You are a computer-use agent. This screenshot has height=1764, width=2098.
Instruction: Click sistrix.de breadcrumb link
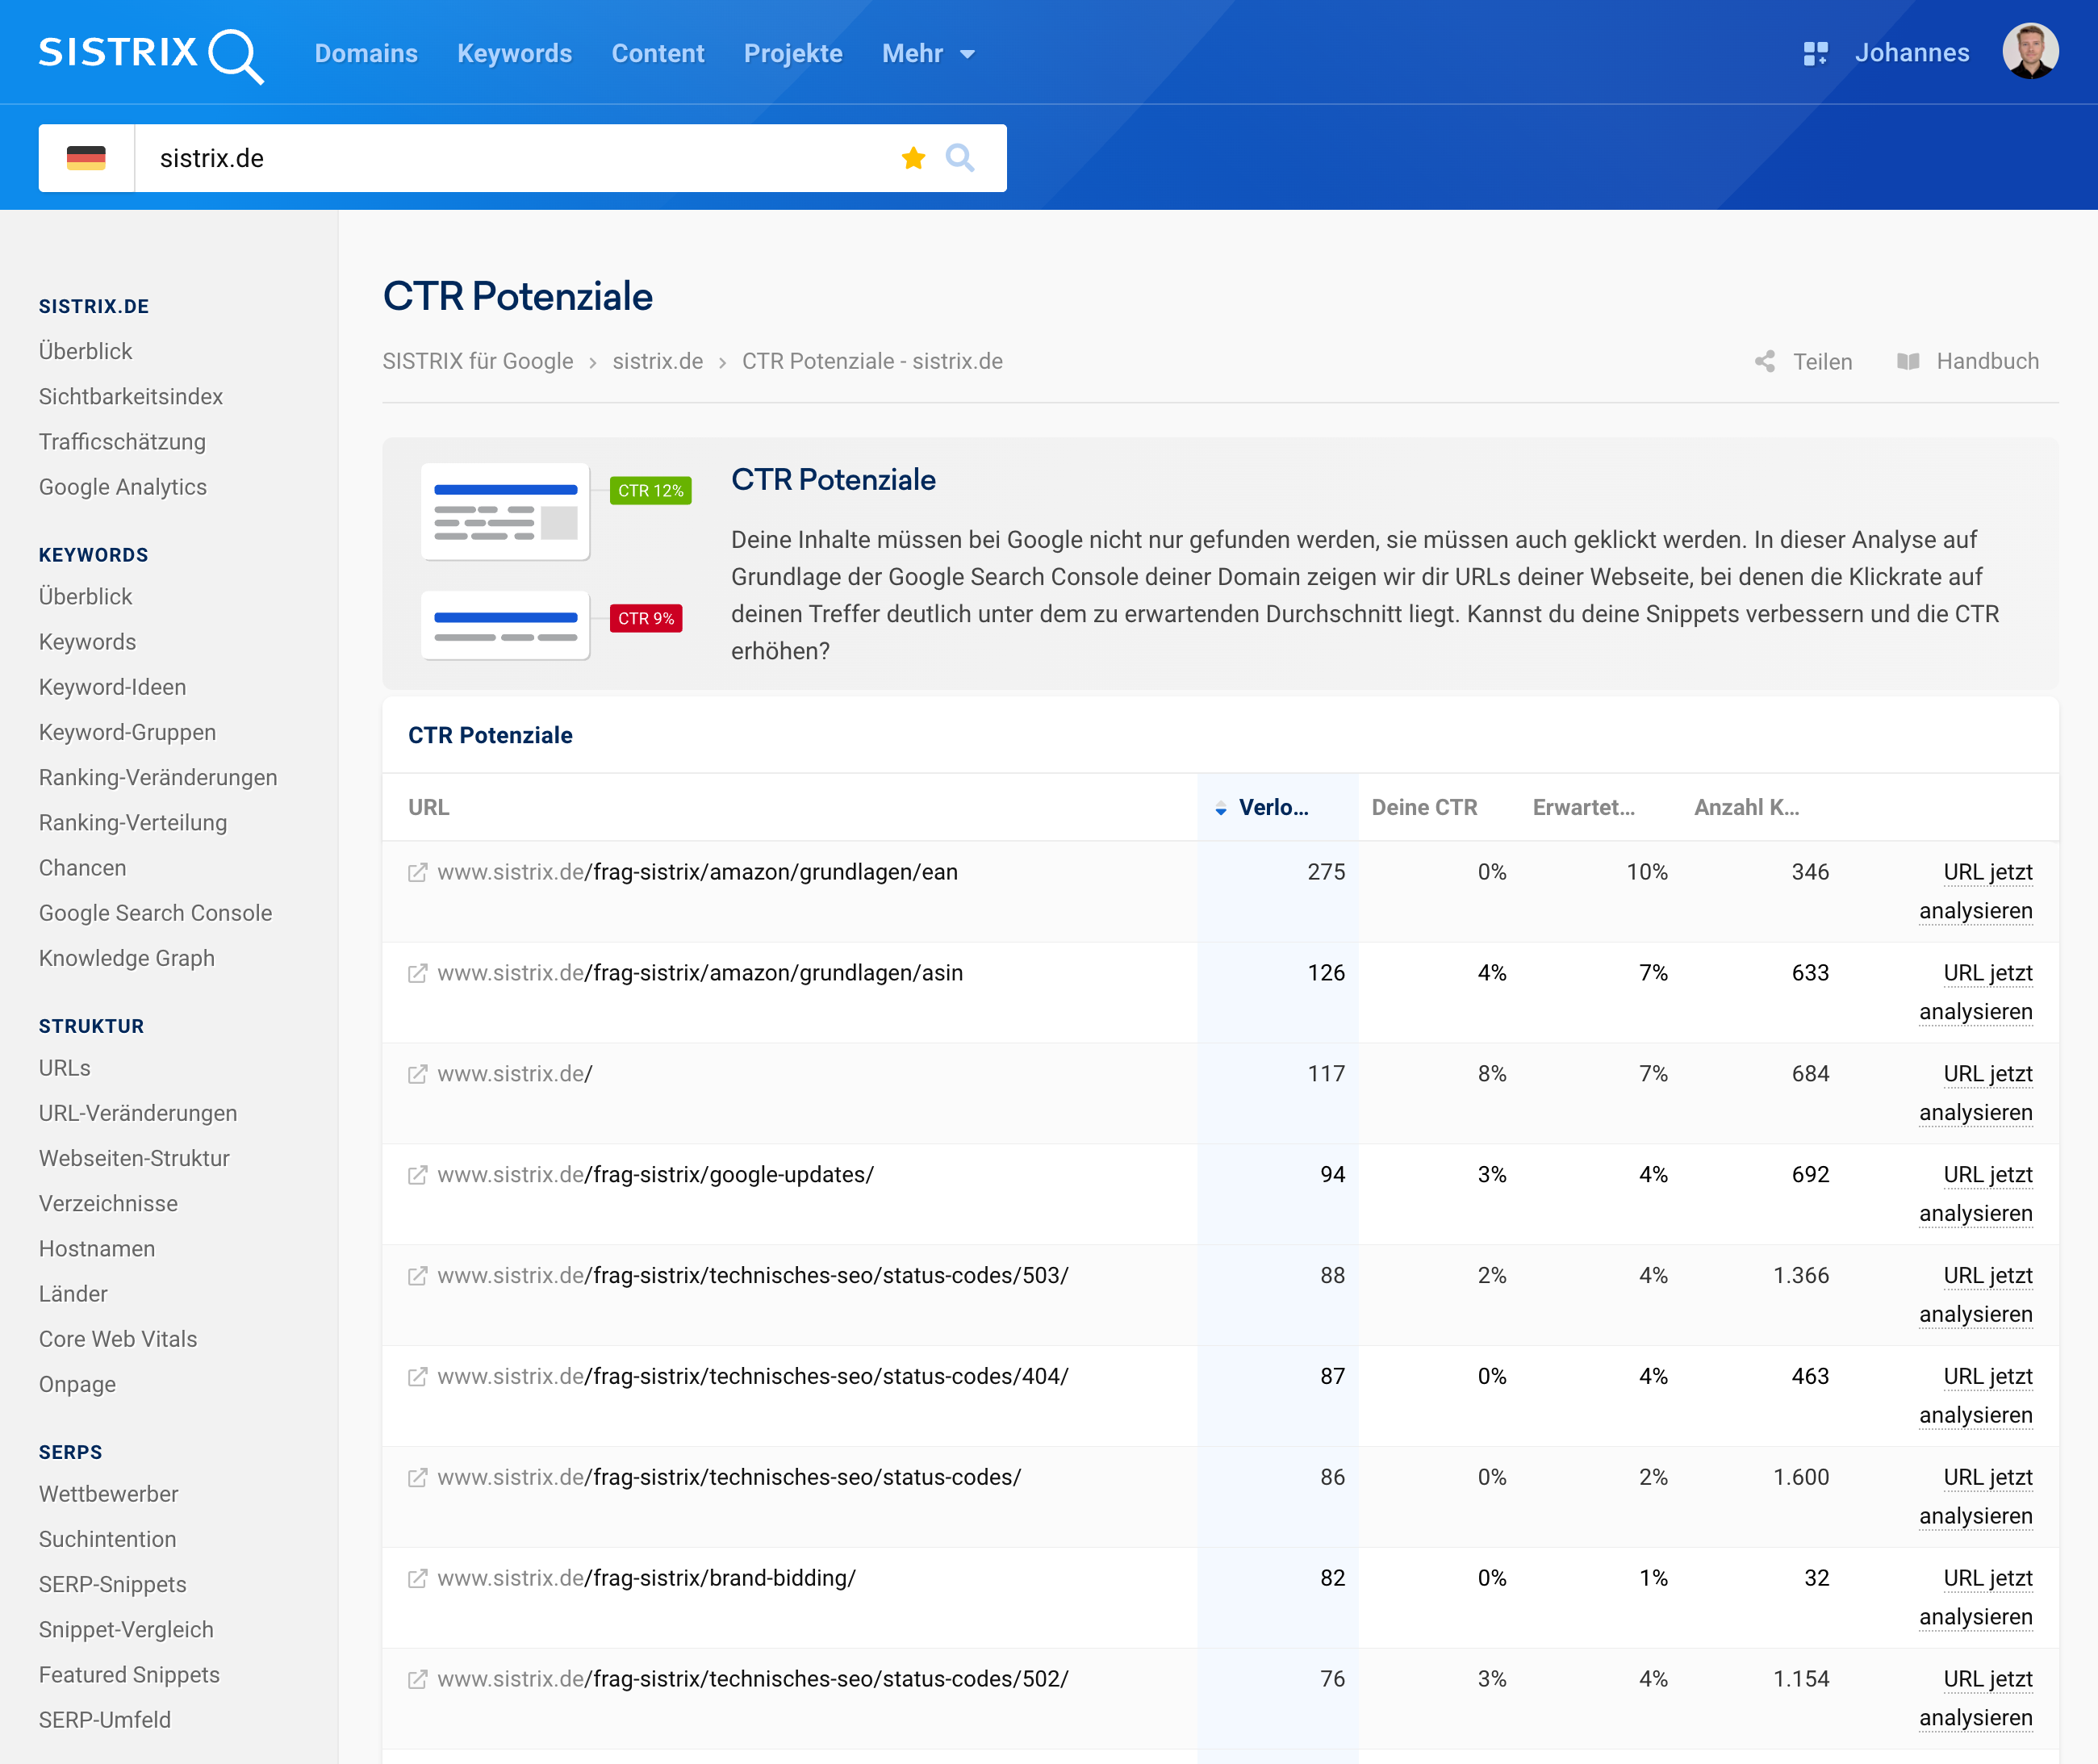(657, 362)
